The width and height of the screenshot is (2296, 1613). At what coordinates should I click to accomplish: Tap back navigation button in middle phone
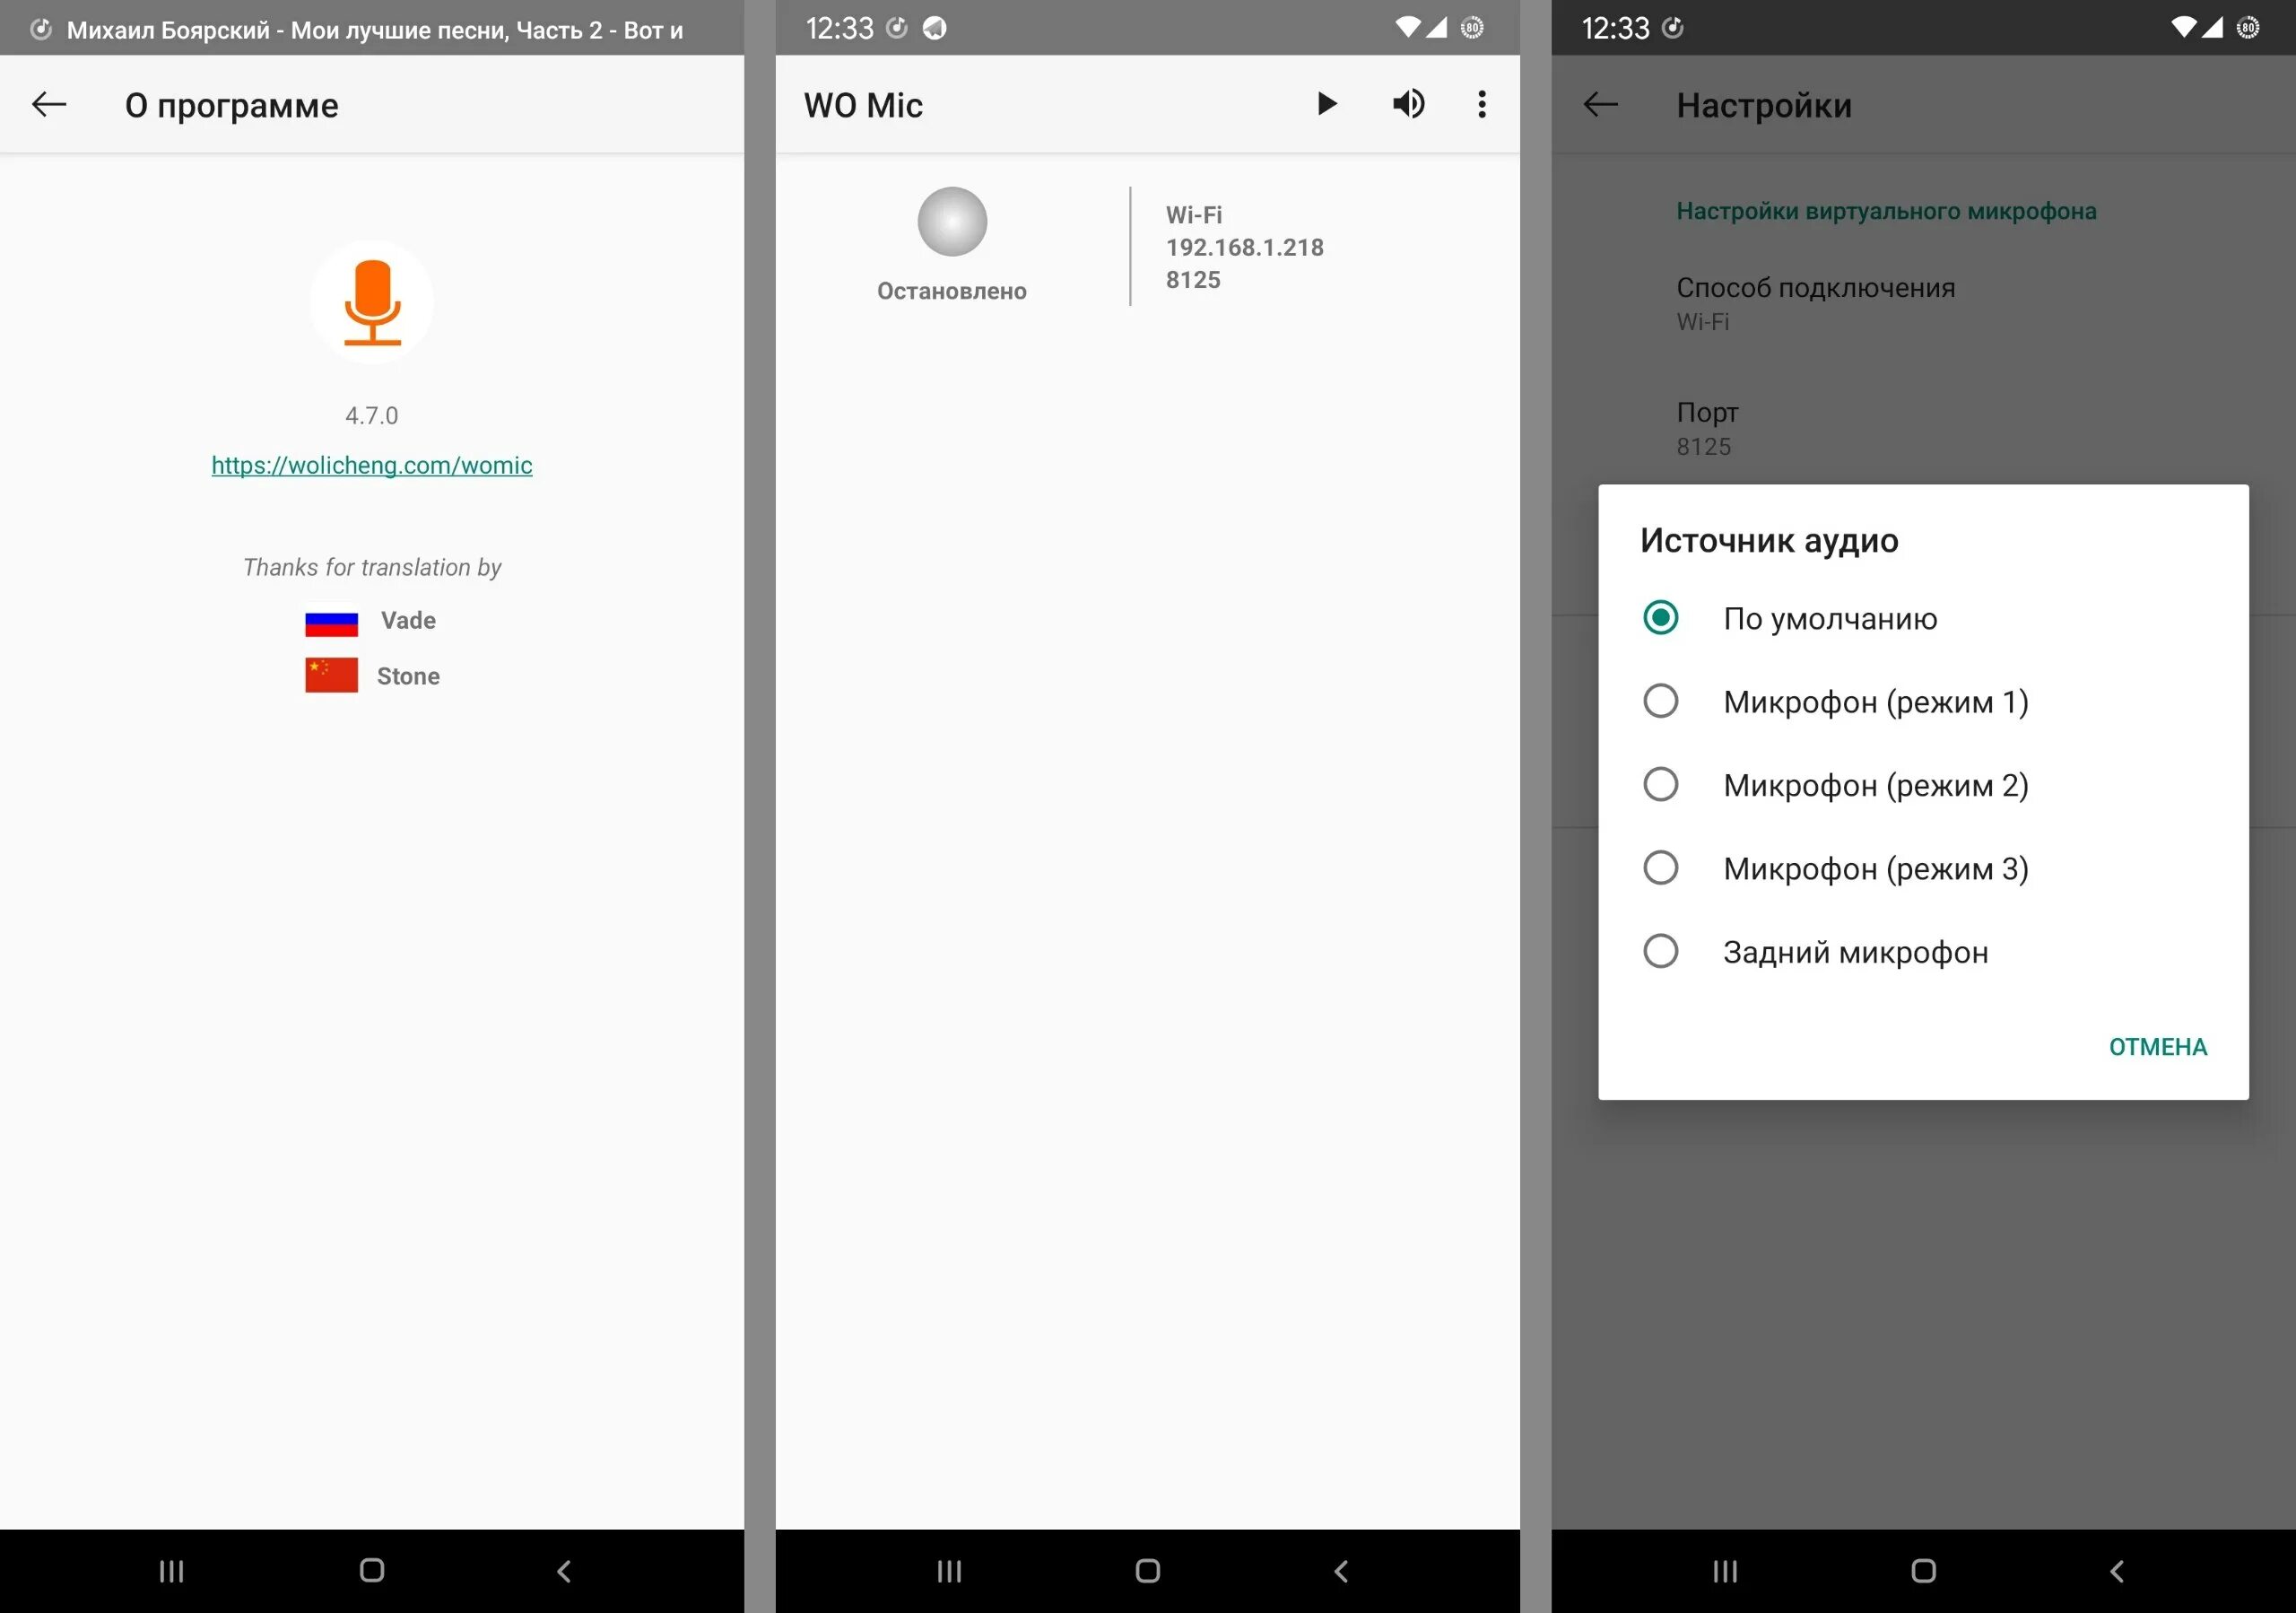coord(1341,1571)
